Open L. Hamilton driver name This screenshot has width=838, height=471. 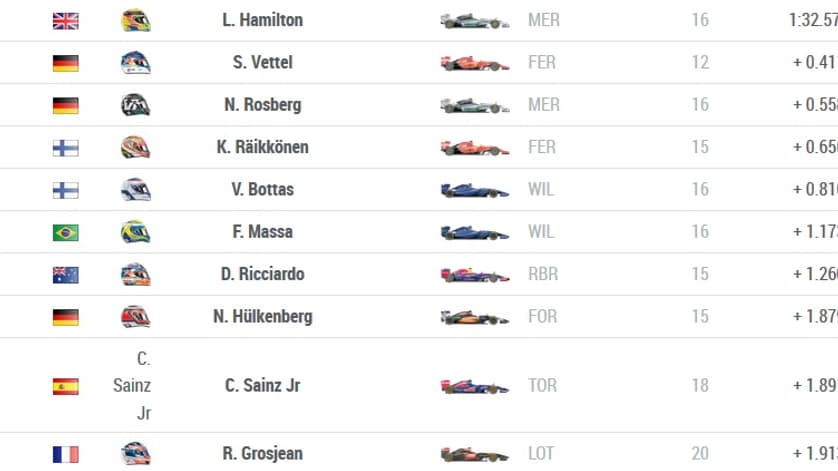pos(262,20)
